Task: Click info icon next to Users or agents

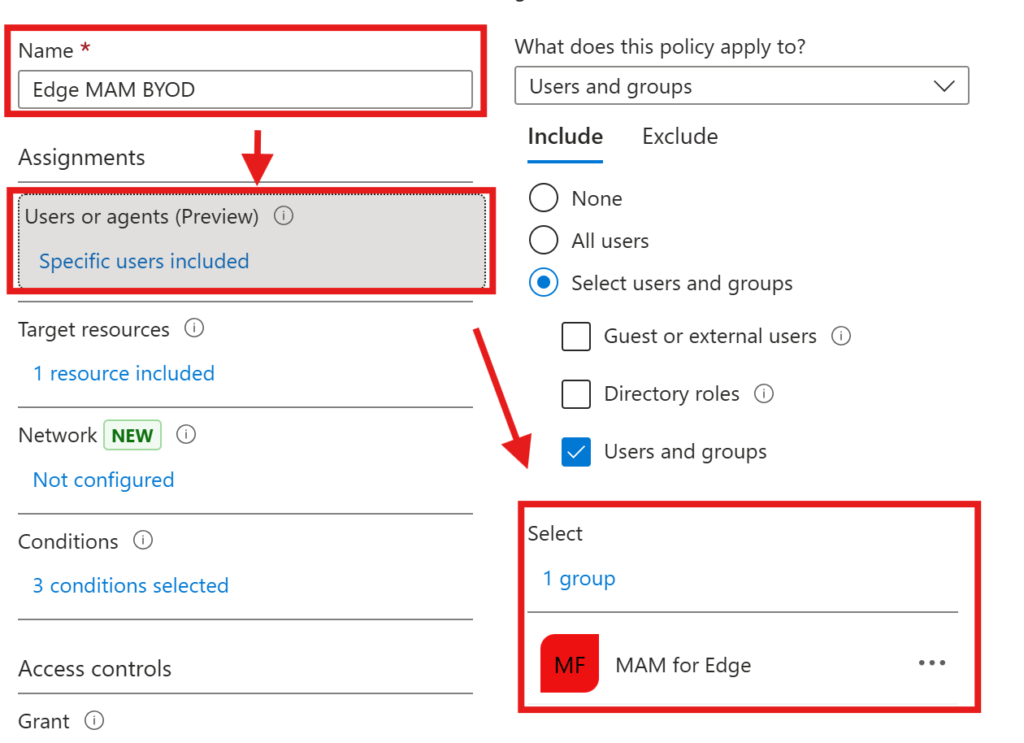Action: [284, 216]
